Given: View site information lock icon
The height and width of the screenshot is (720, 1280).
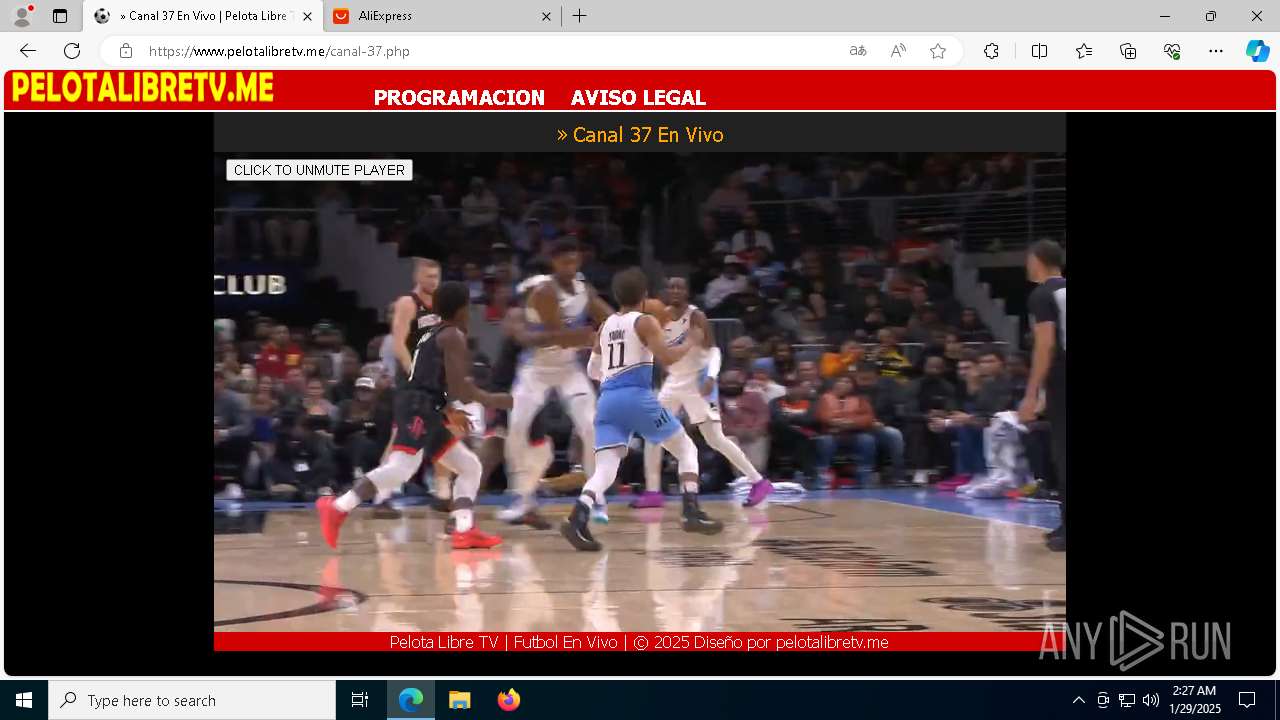Looking at the screenshot, I should click(x=126, y=51).
